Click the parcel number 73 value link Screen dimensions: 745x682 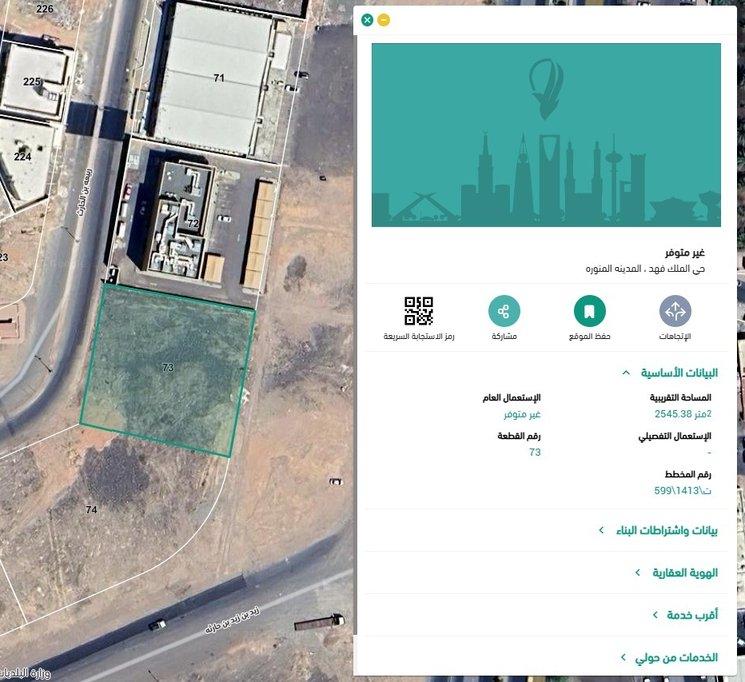tap(535, 452)
